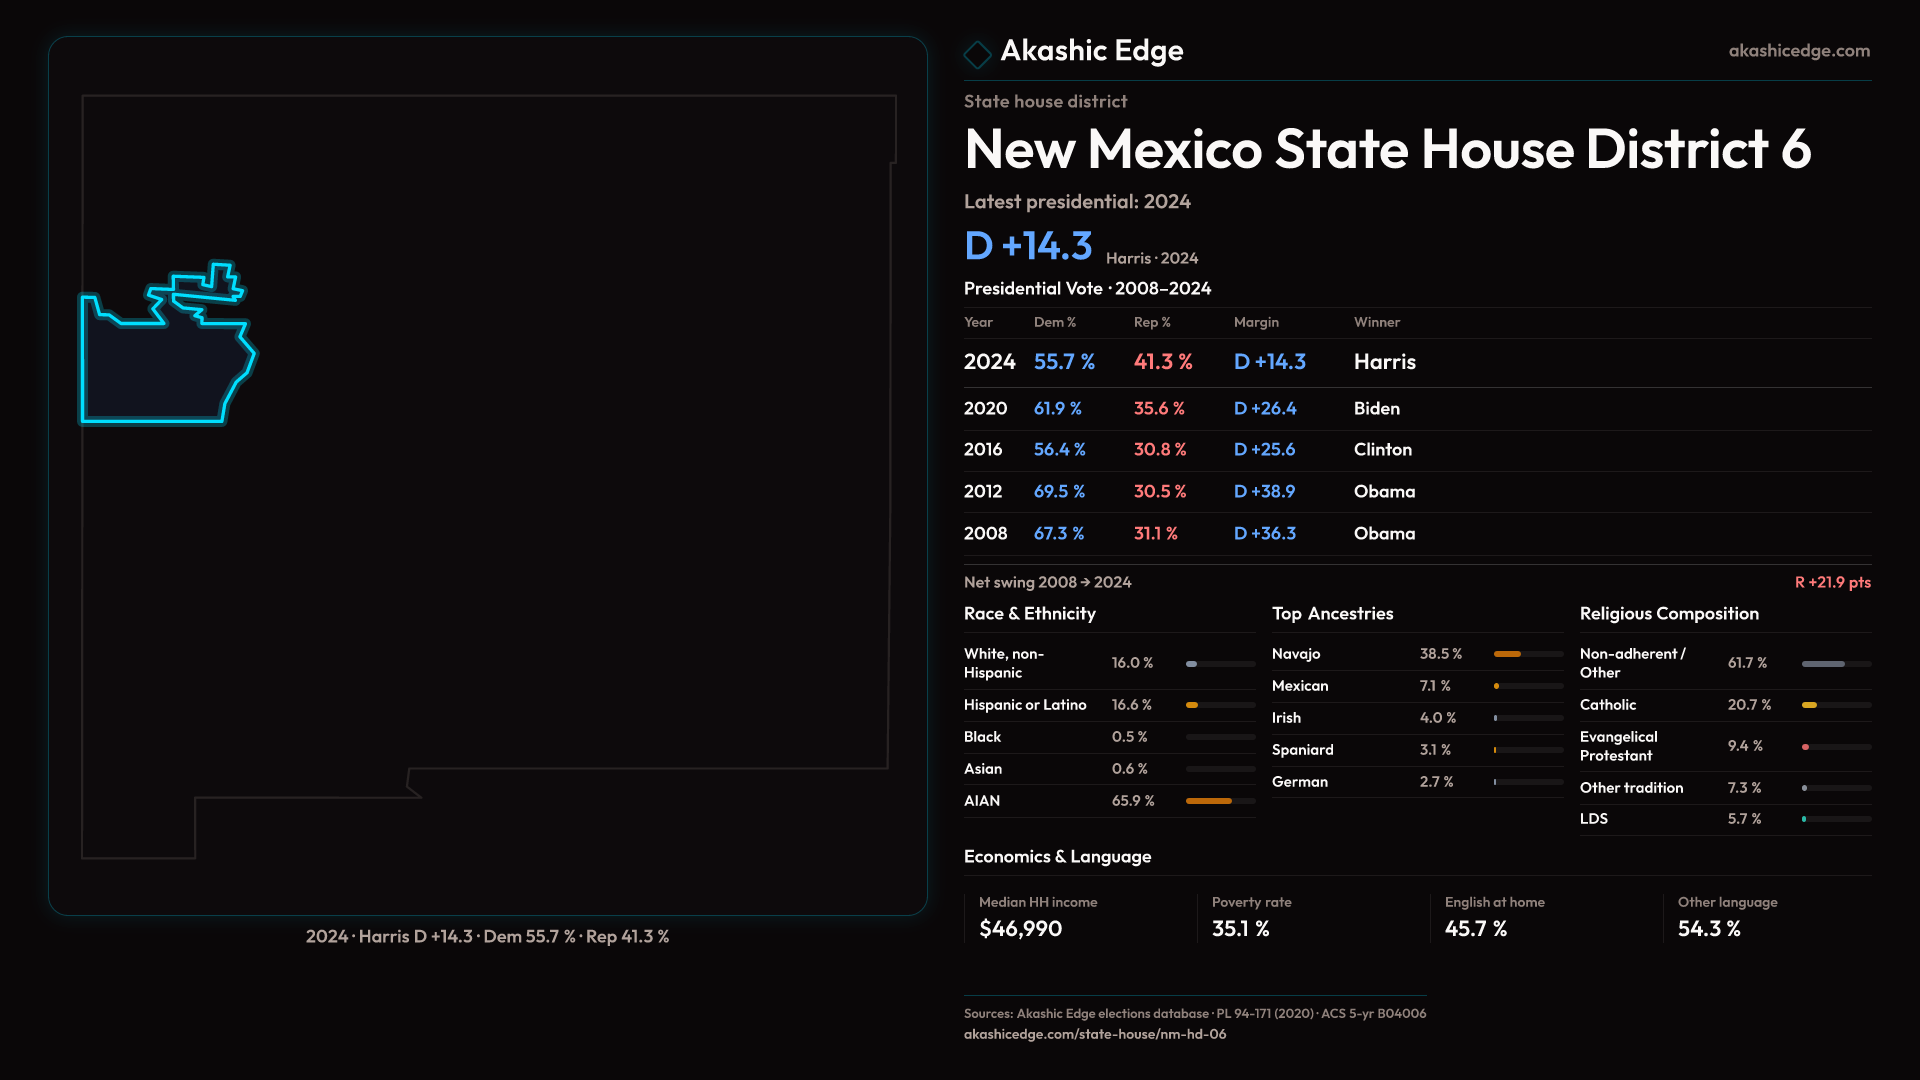Screen dimensions: 1920x1080
Task: Open the akashicedge.com link at top right
Action: [1798, 51]
